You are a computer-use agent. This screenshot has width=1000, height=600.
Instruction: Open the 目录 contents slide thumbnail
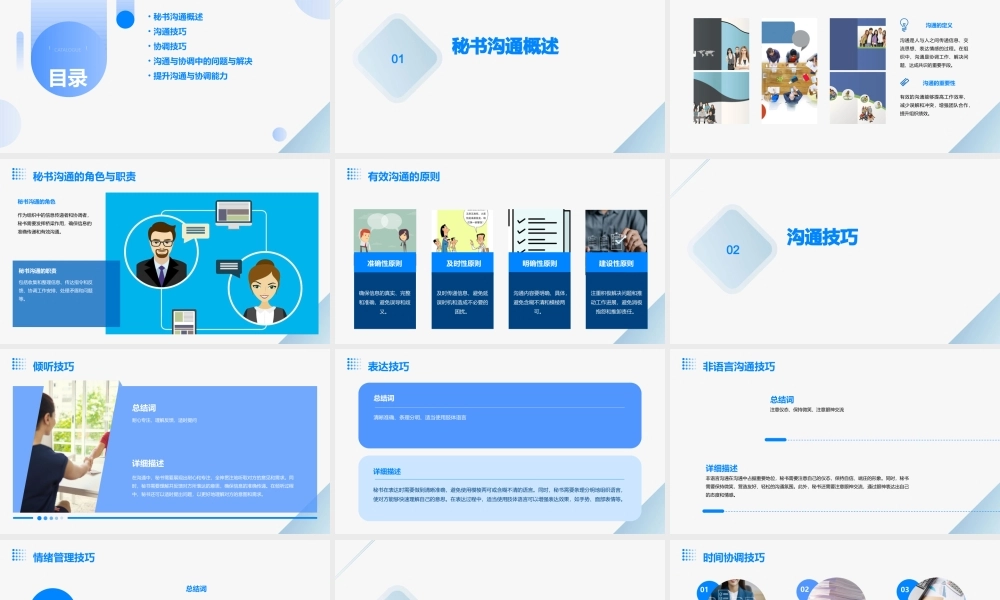pyautogui.click(x=165, y=76)
